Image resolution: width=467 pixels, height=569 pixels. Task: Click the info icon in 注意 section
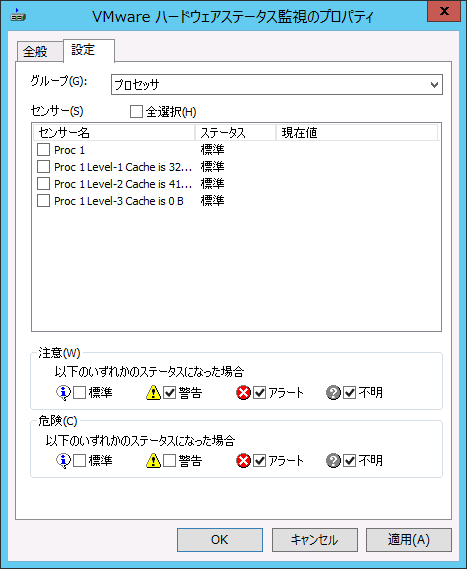click(64, 393)
